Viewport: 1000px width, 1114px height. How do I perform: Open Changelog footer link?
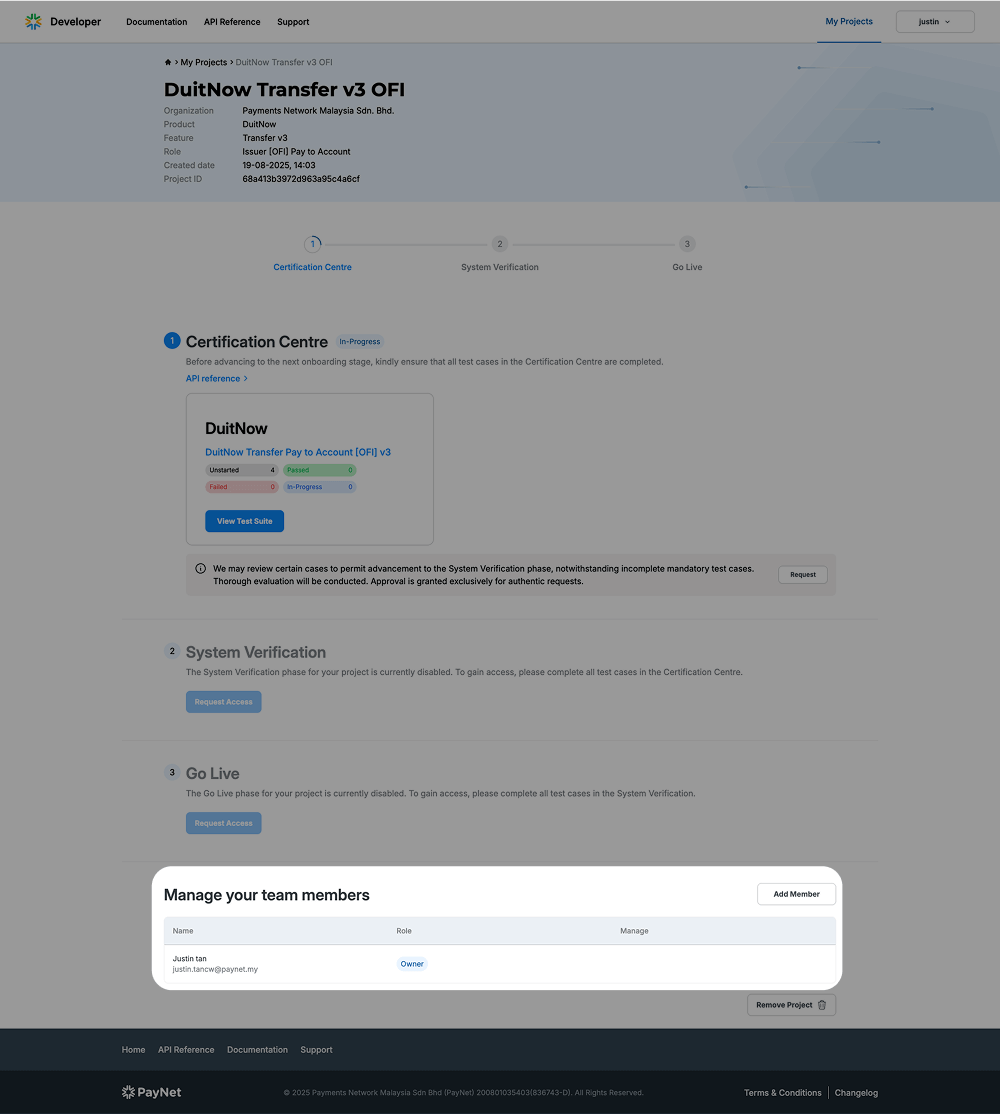[x=856, y=1093]
